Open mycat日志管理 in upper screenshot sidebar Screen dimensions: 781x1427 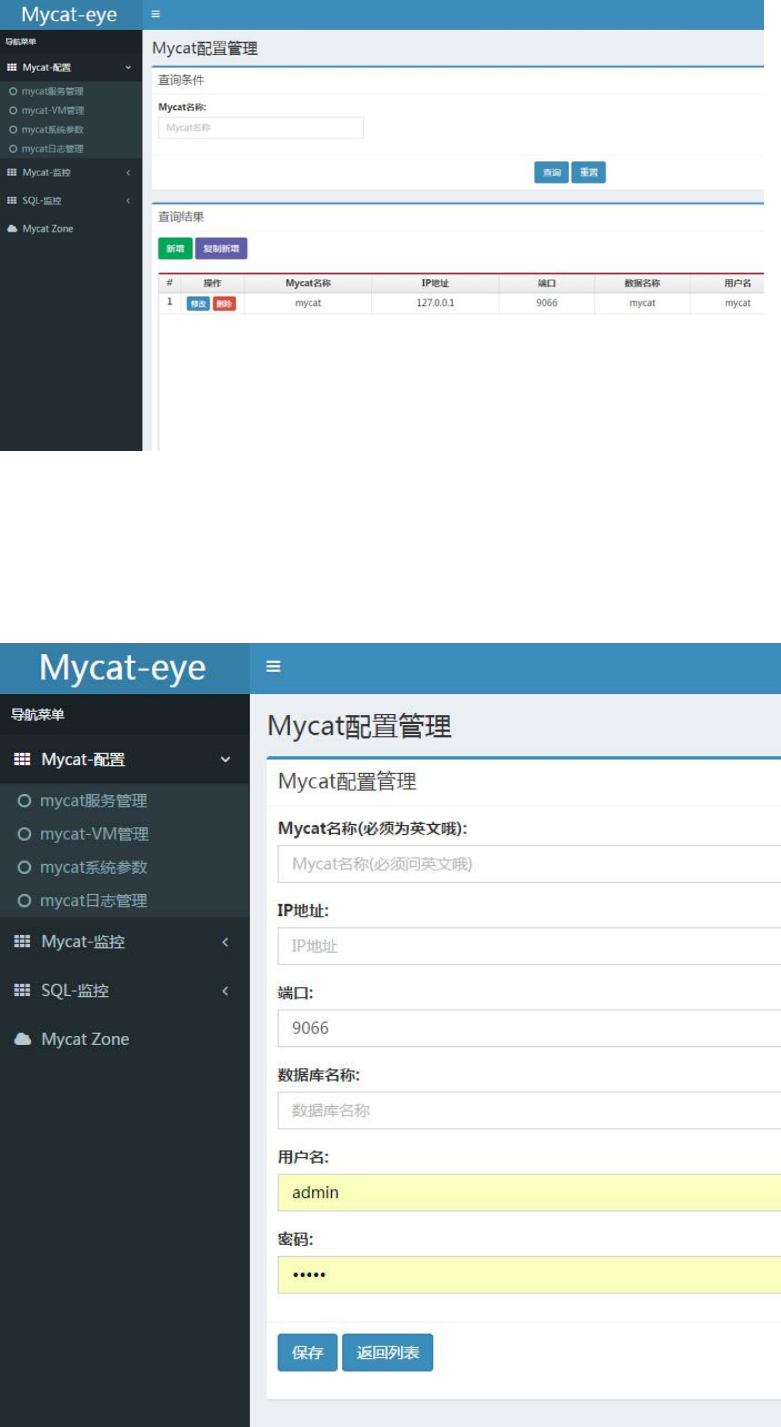click(x=52, y=148)
